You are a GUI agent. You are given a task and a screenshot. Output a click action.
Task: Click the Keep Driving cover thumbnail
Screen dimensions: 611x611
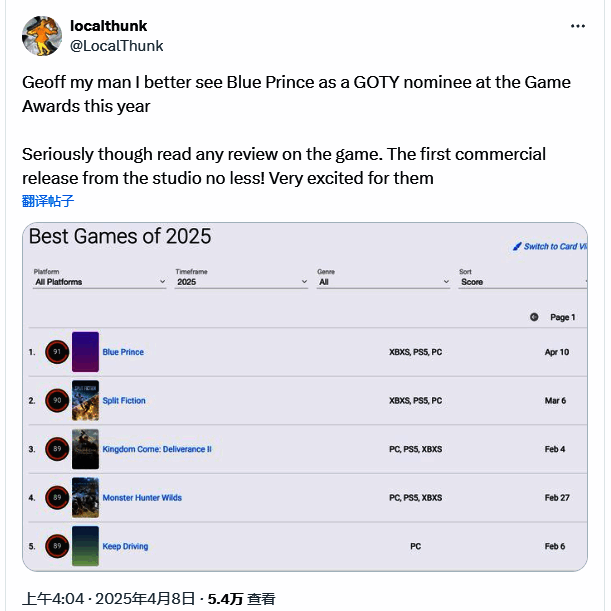pyautogui.click(x=85, y=546)
